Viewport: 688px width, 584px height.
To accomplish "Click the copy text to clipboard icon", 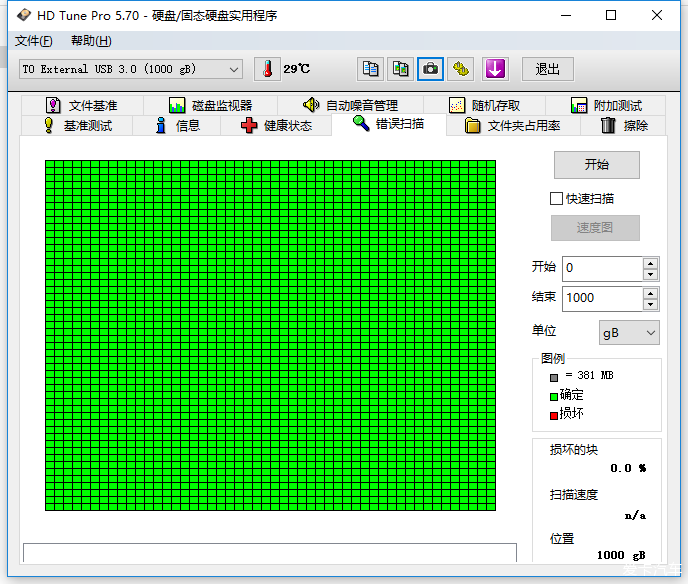I will point(371,69).
